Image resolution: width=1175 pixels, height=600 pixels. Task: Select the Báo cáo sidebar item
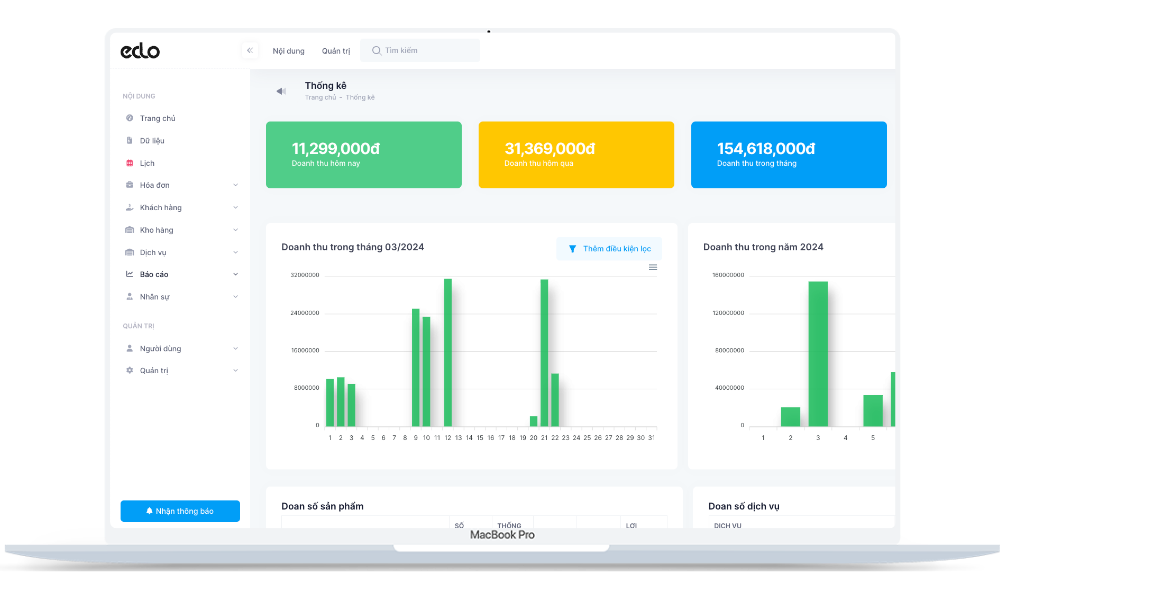coord(154,274)
